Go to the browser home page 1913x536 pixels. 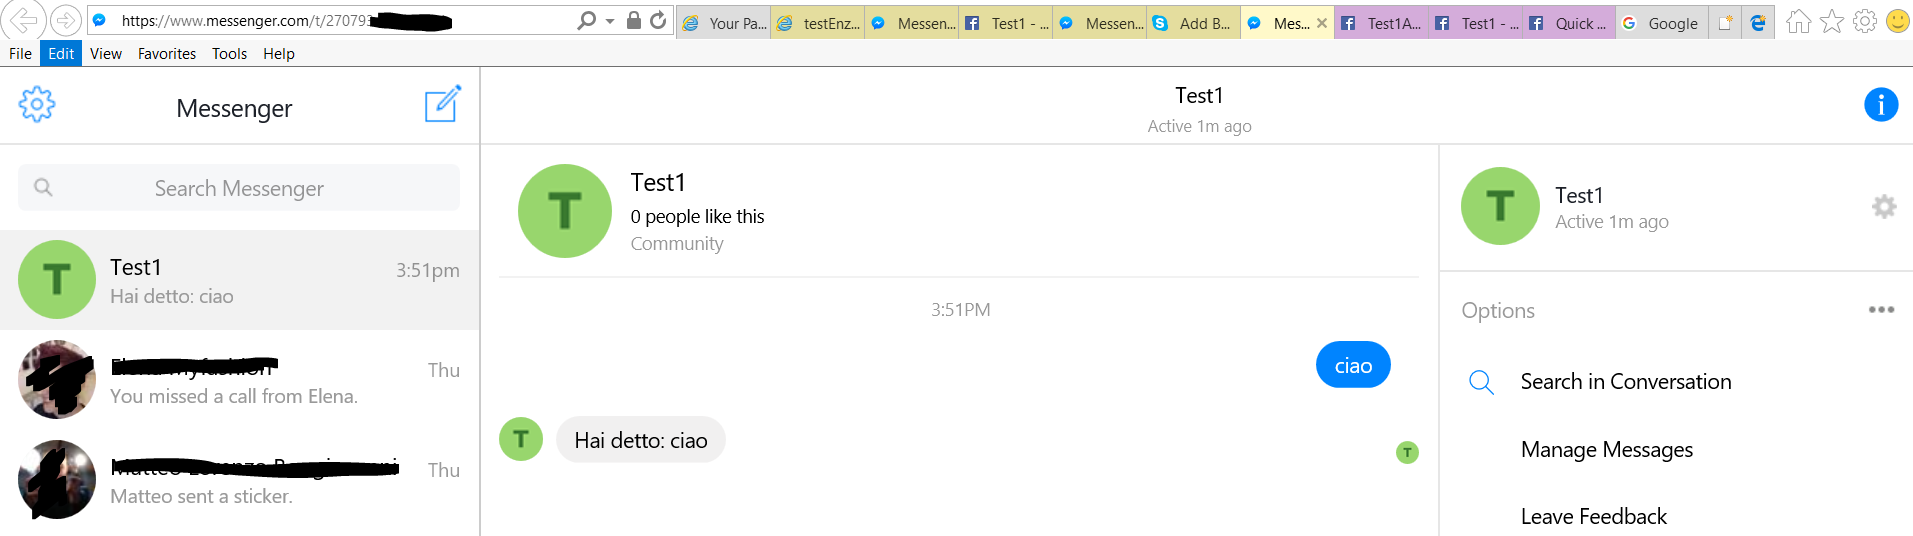pyautogui.click(x=1798, y=22)
